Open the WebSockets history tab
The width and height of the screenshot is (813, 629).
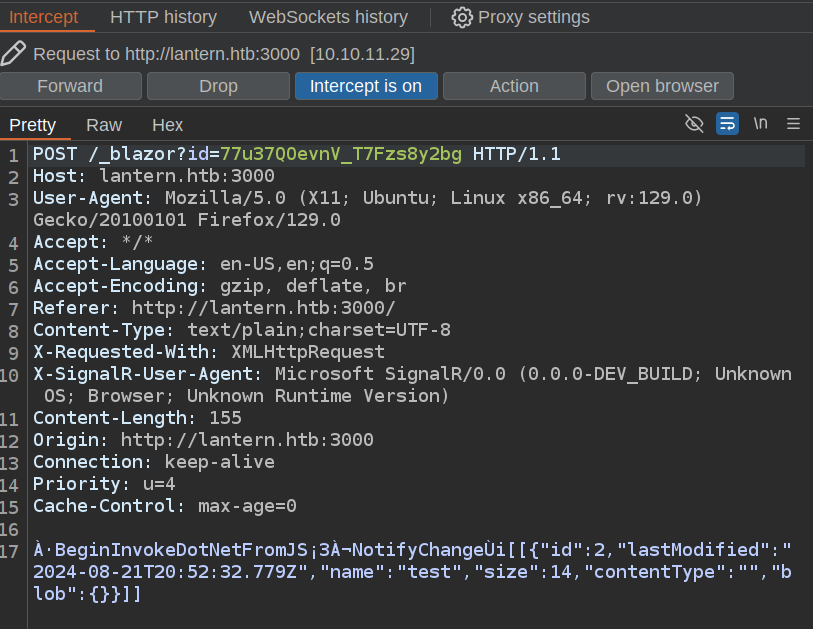pos(328,17)
